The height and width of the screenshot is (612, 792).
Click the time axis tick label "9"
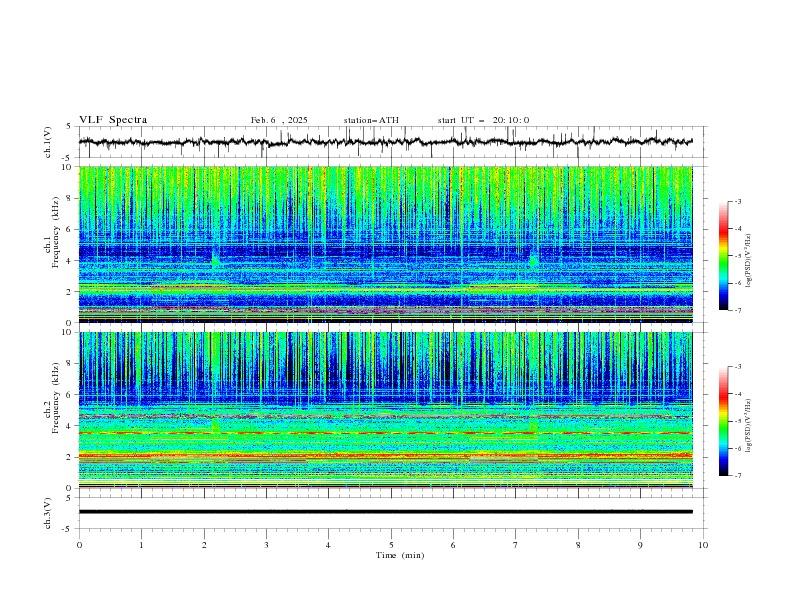click(640, 545)
